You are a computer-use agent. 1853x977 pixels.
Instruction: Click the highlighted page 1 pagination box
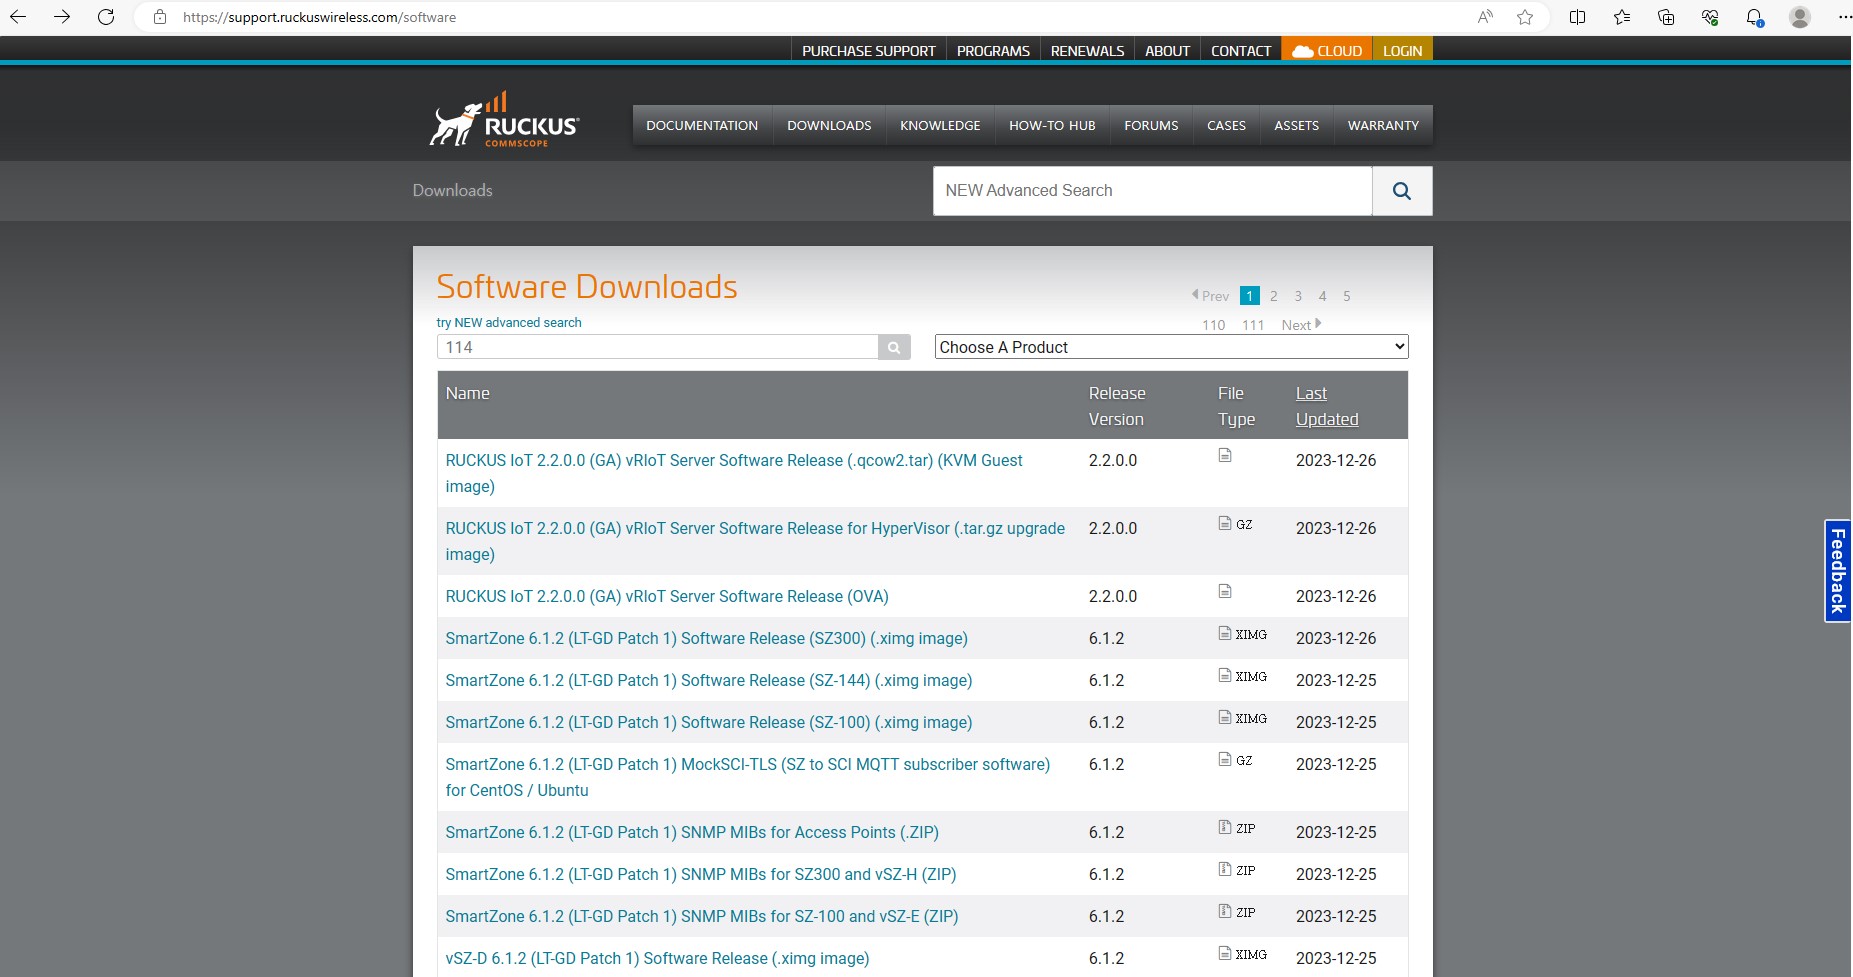(1249, 296)
